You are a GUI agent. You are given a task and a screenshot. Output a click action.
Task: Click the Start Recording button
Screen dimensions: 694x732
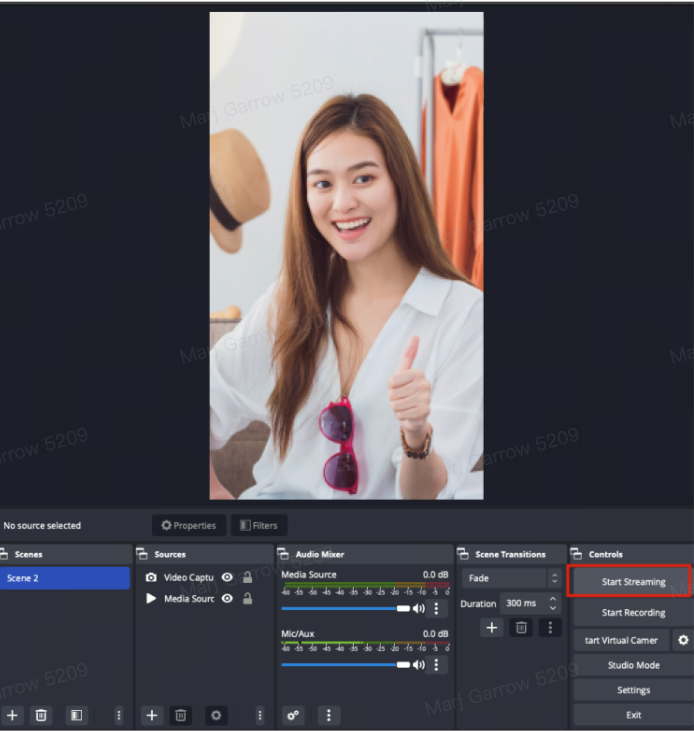(632, 612)
